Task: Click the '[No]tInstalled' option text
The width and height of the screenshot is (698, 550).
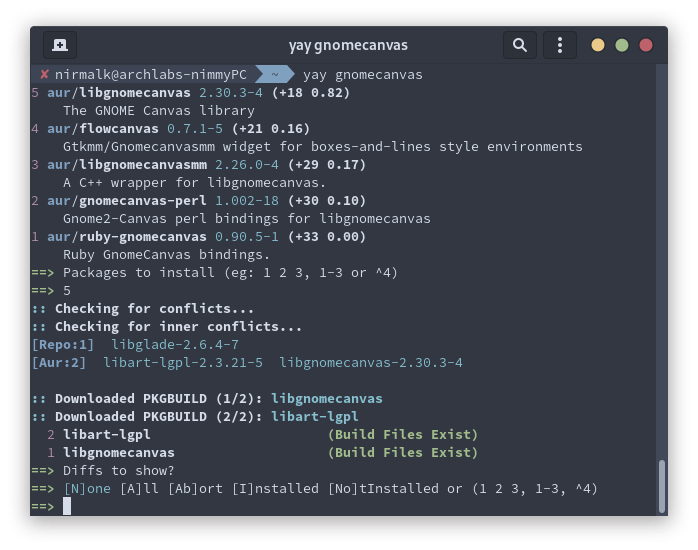Action: pyautogui.click(x=383, y=489)
